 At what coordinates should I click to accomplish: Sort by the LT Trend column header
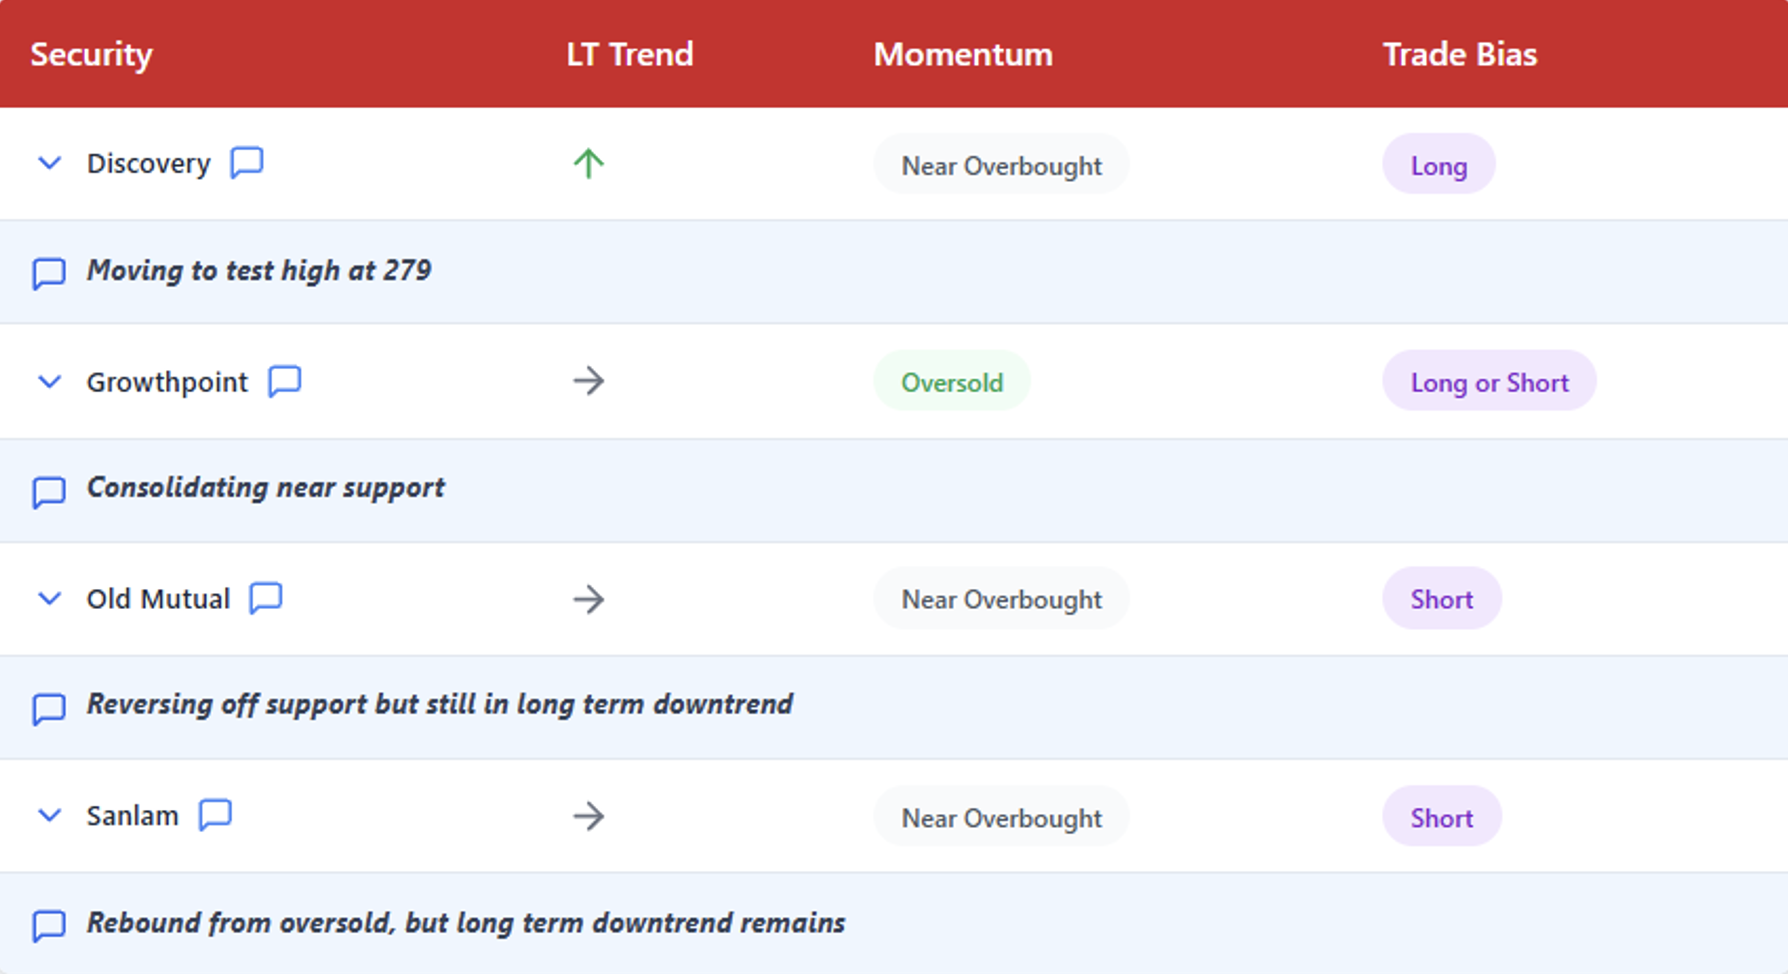click(x=630, y=54)
